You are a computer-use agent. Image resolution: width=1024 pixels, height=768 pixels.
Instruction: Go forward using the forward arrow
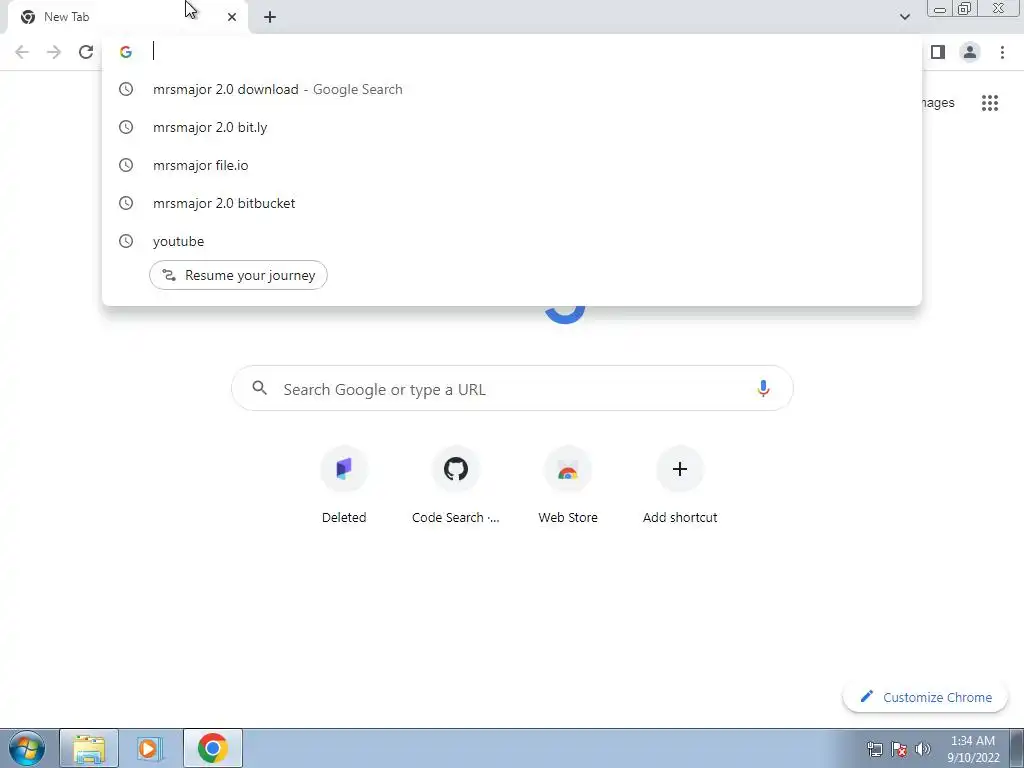pyautogui.click(x=54, y=52)
